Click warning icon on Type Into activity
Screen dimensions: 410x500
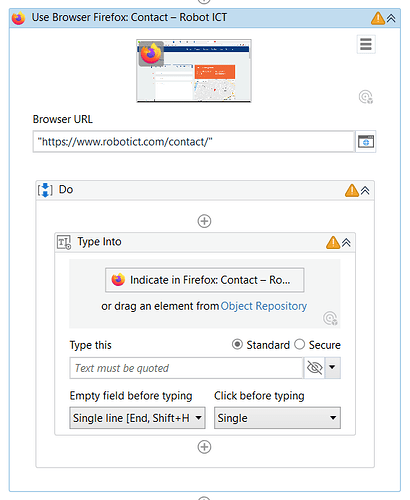tap(333, 242)
